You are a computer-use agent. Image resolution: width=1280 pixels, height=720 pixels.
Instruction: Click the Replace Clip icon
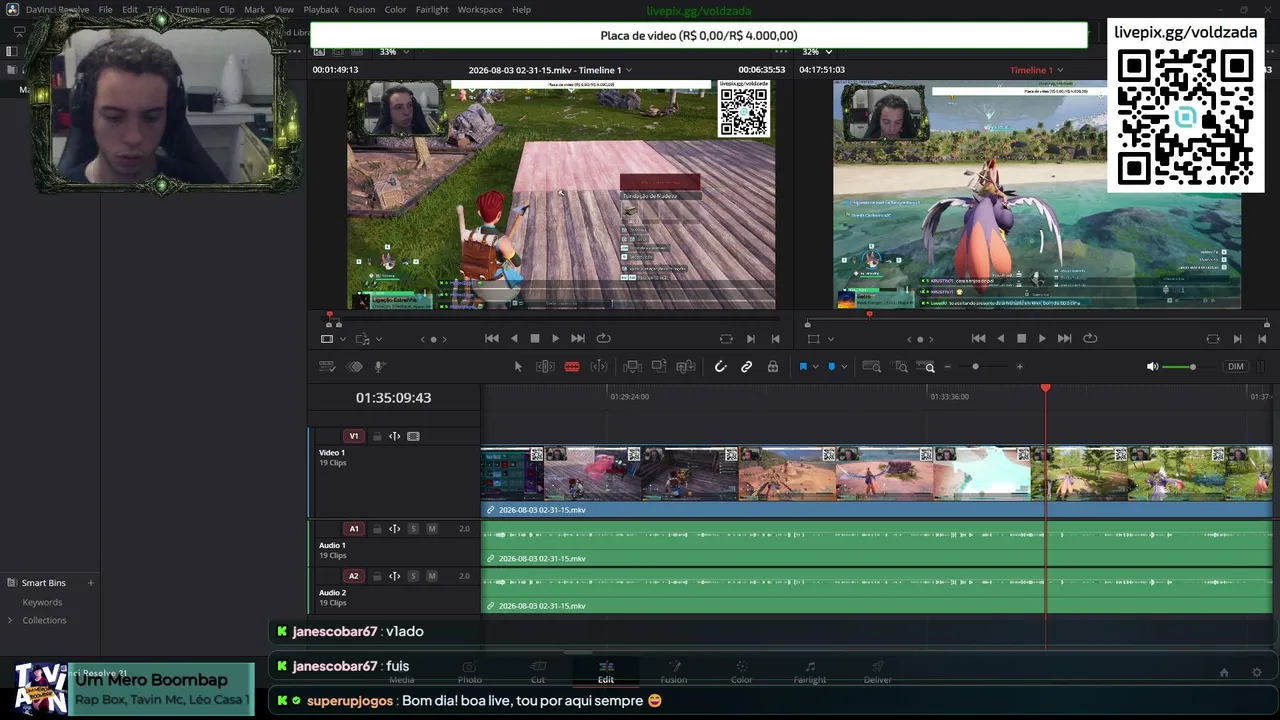(686, 367)
